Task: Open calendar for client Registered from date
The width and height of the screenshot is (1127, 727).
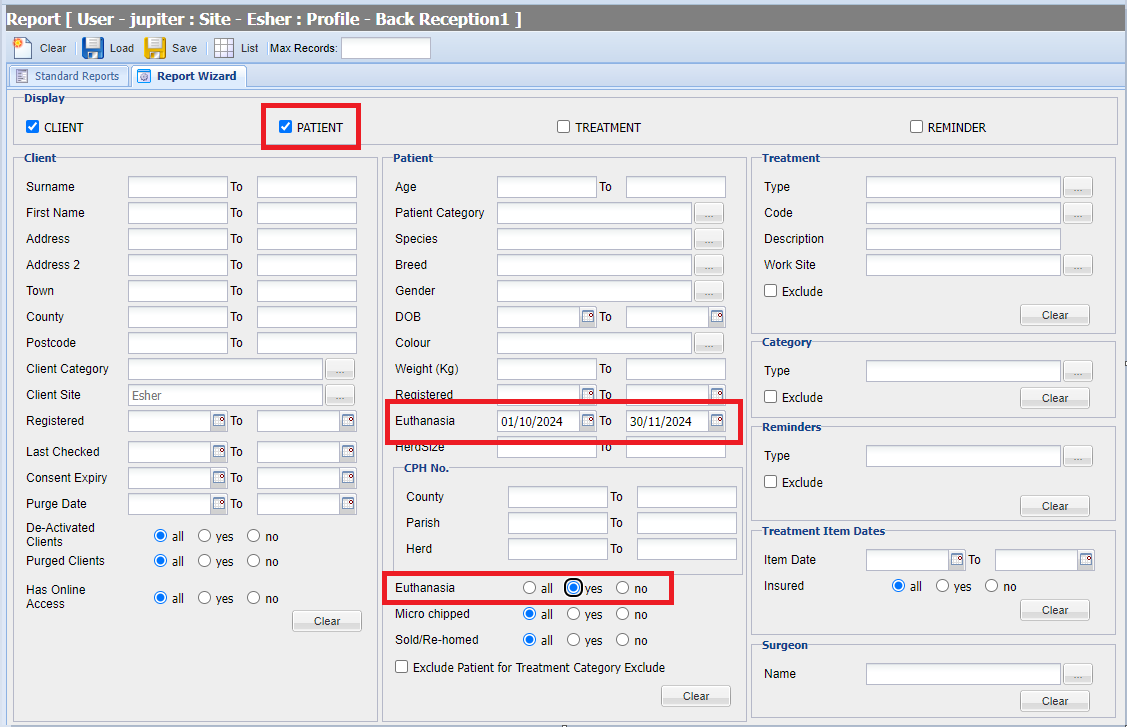Action: [x=219, y=421]
